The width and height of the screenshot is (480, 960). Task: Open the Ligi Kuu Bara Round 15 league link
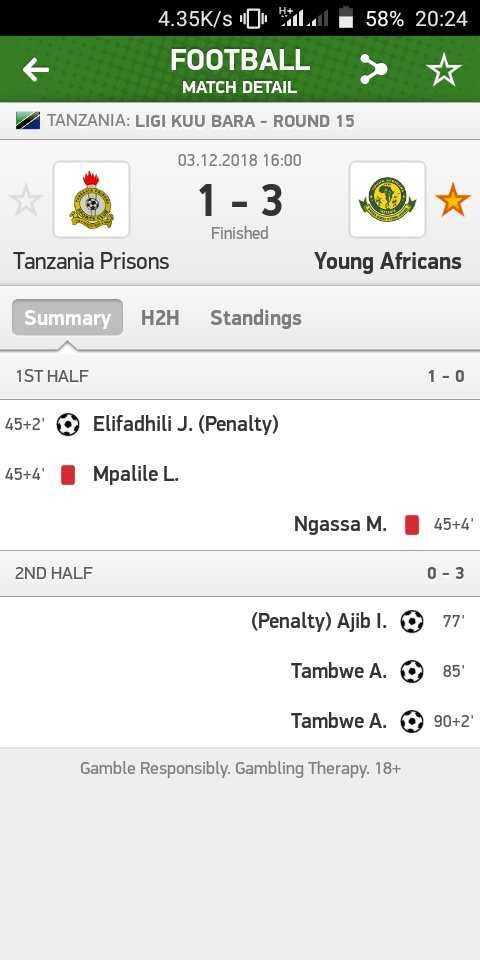click(x=245, y=121)
